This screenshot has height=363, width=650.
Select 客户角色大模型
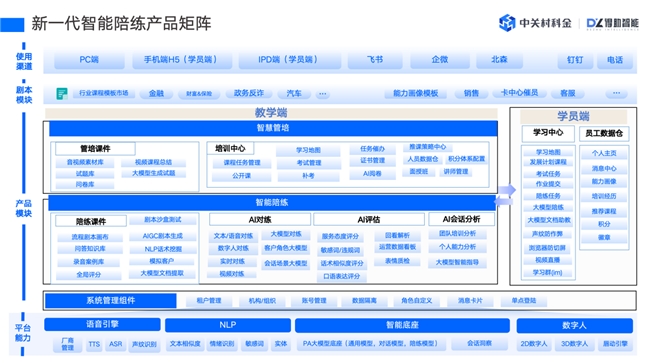coord(286,248)
